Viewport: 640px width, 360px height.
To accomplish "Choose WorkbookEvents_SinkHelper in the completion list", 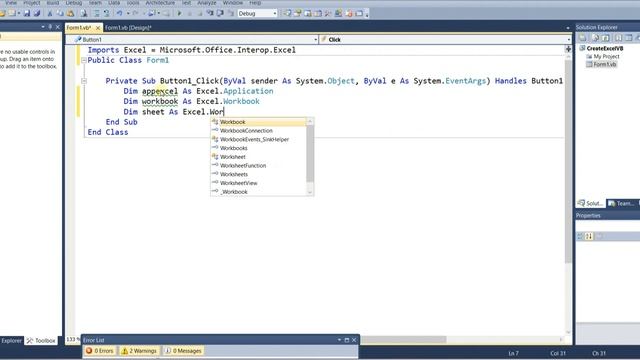I will [258, 139].
